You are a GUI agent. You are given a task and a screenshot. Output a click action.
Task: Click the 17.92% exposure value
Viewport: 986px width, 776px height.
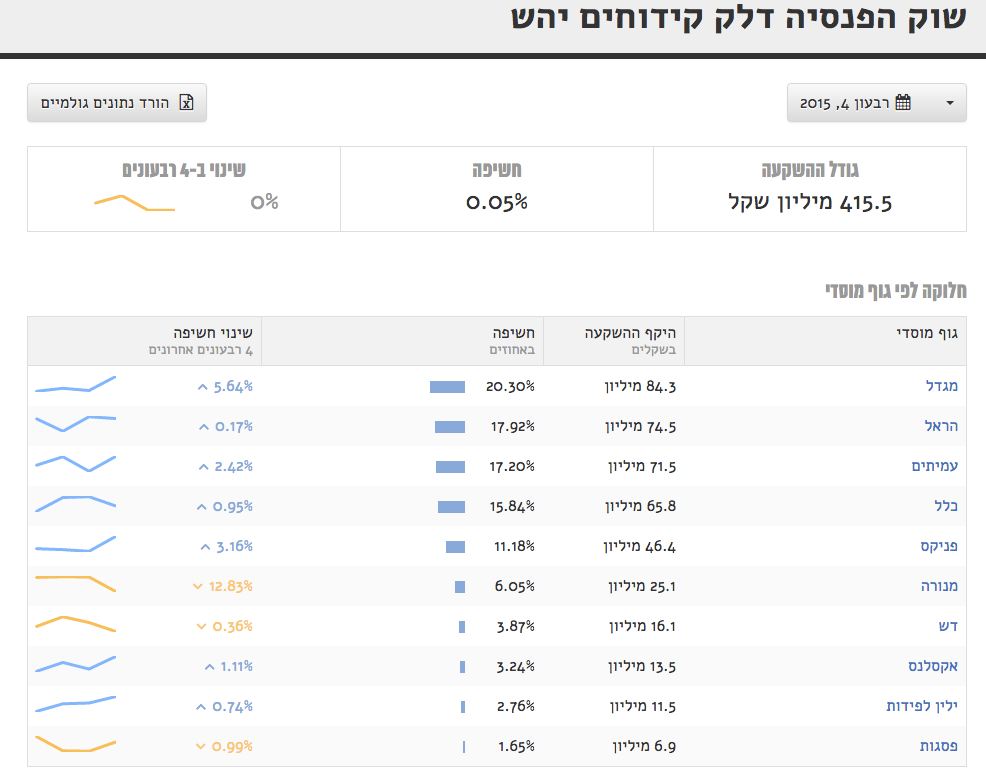[512, 426]
